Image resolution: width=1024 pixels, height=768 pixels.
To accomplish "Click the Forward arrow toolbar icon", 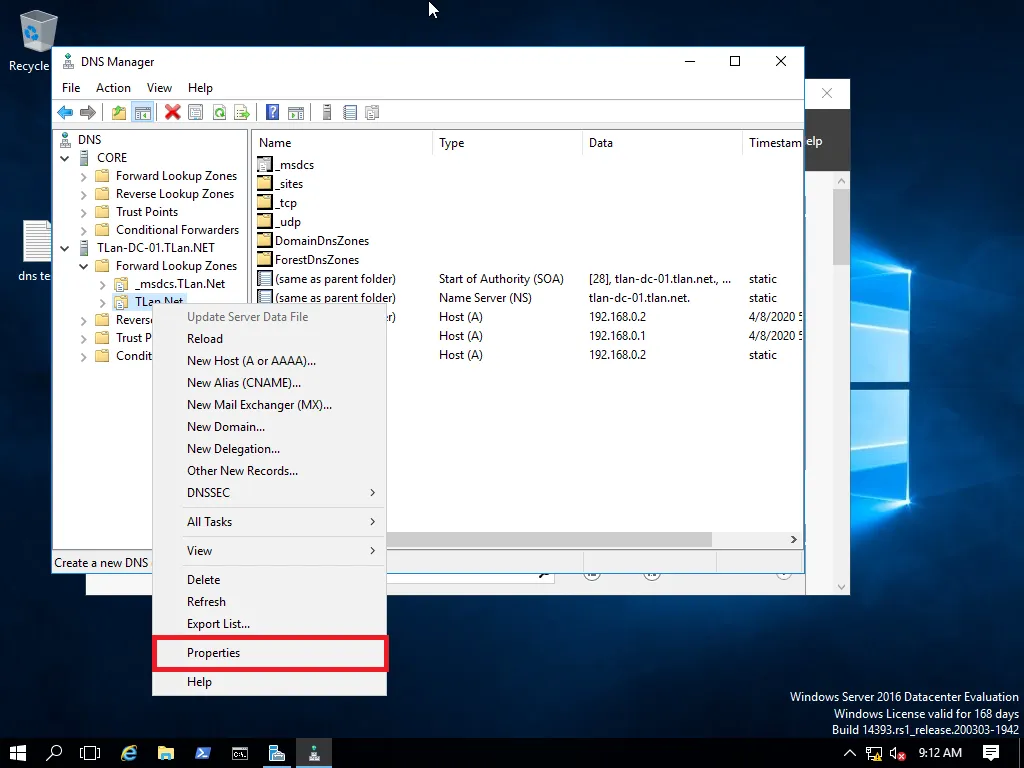I will (88, 112).
